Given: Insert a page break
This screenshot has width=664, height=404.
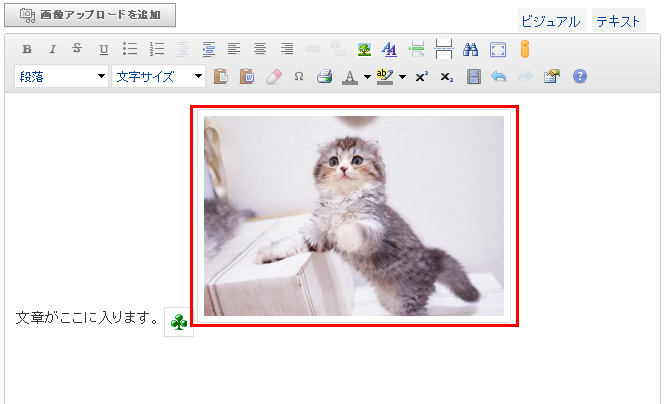Looking at the screenshot, I should 443,49.
